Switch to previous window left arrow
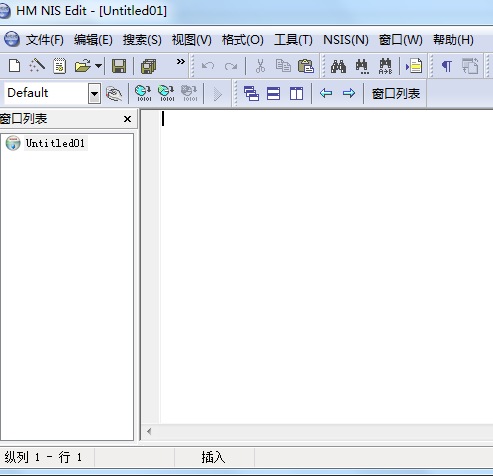Viewport: 493px width, 476px height. (326, 93)
